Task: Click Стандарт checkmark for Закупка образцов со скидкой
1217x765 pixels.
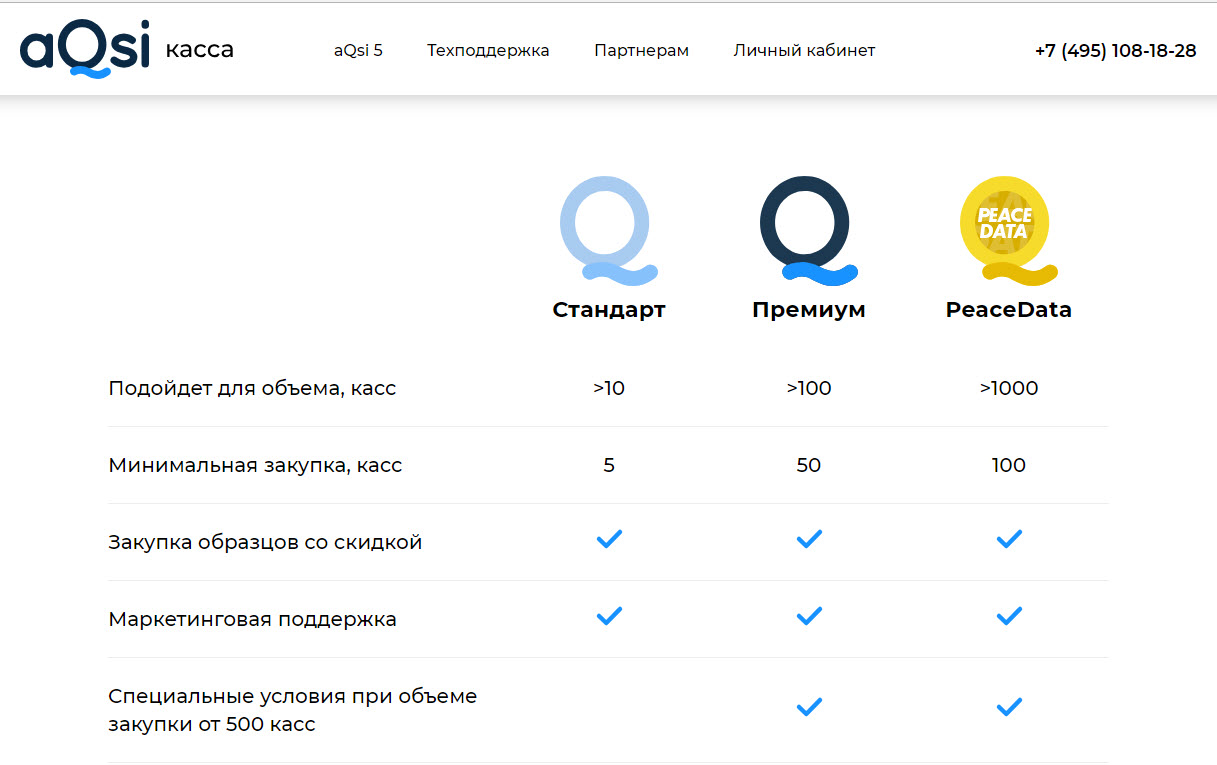Action: 609,539
